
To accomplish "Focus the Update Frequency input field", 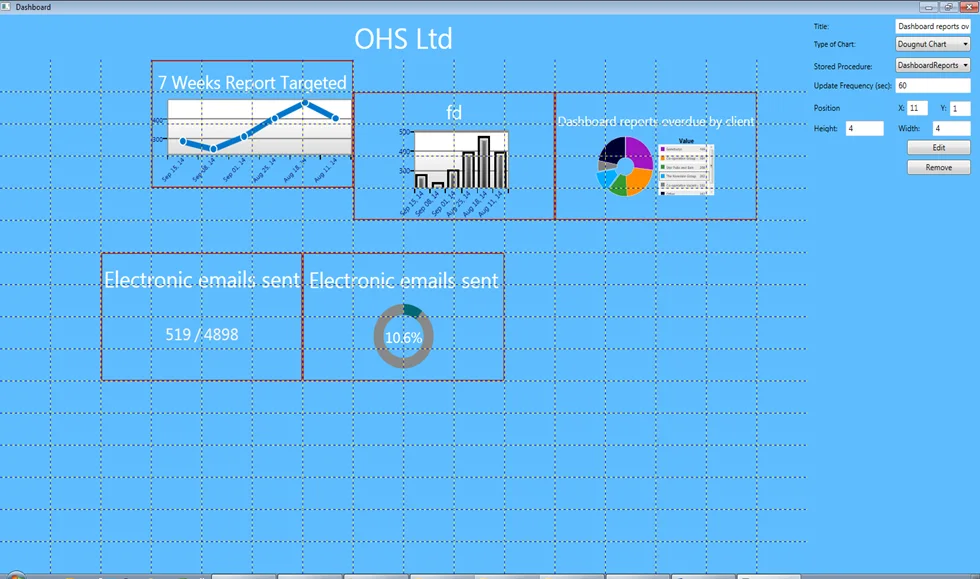I will 932,86.
